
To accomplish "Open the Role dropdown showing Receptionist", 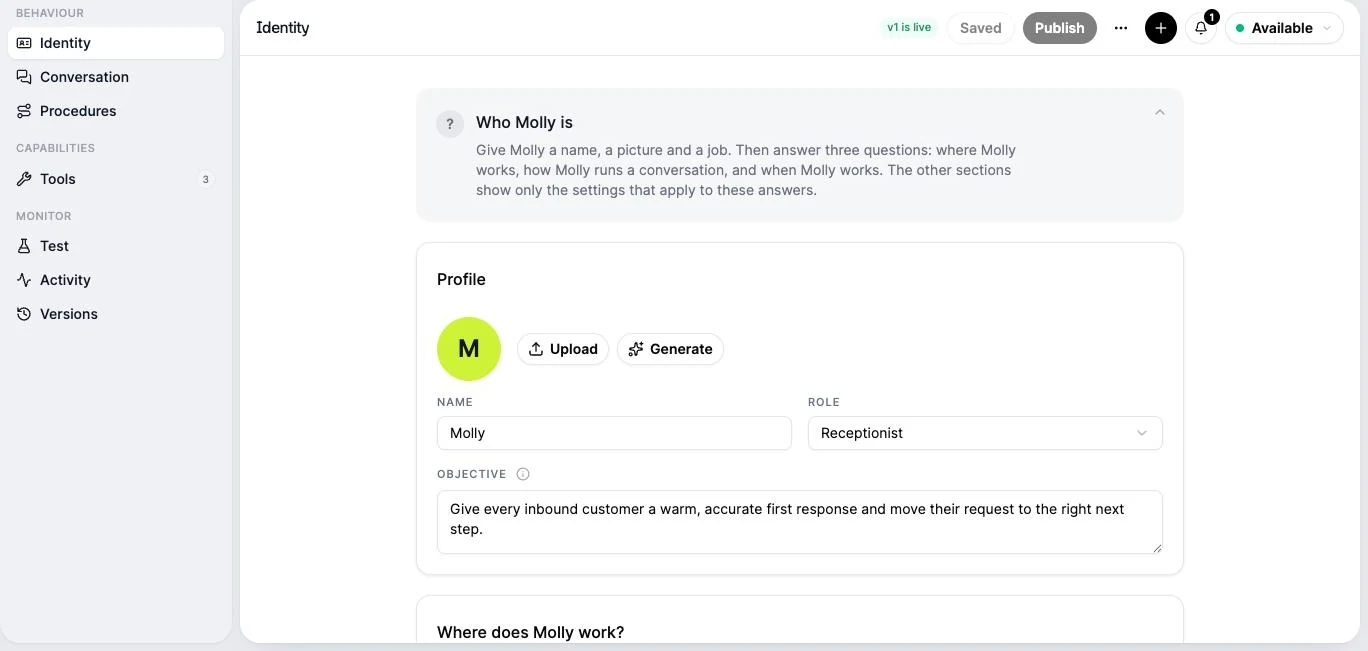I will 985,433.
